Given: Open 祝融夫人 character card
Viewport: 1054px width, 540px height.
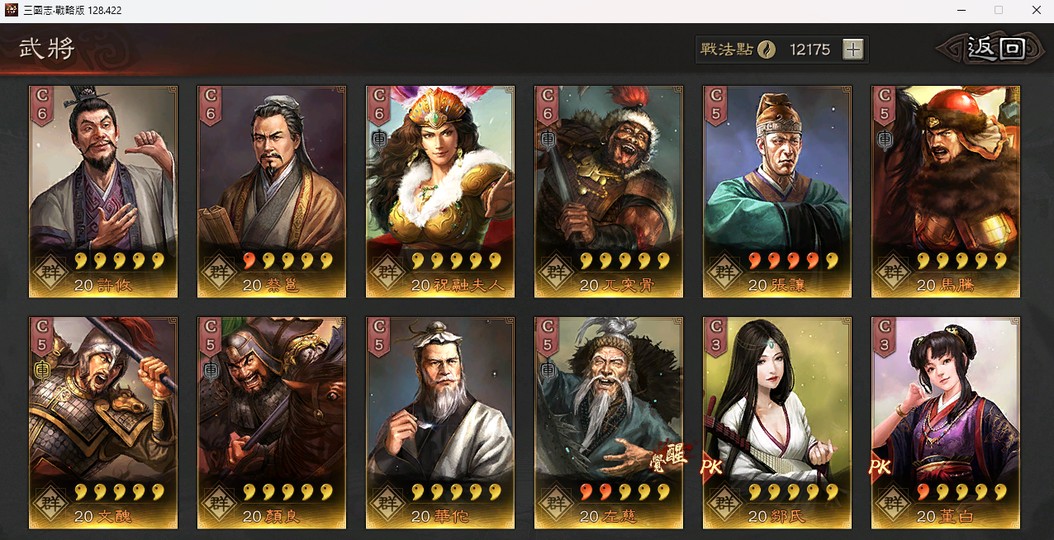Looking at the screenshot, I should coord(440,191).
